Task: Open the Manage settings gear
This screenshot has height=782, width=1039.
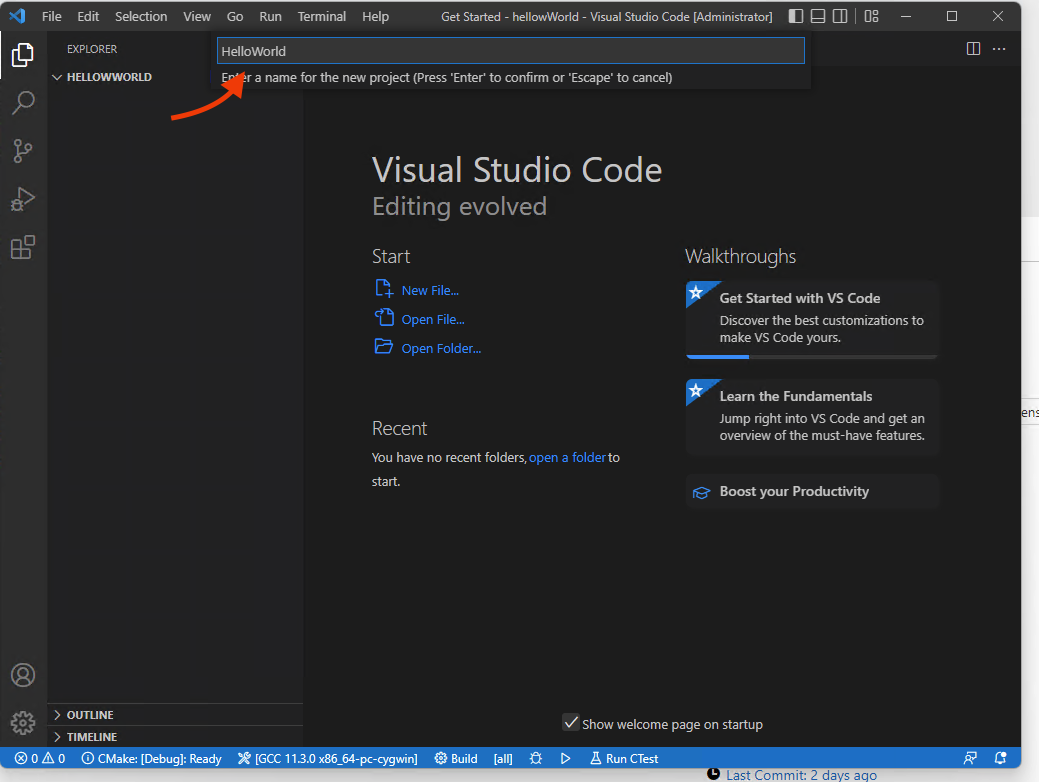Action: (x=22, y=722)
